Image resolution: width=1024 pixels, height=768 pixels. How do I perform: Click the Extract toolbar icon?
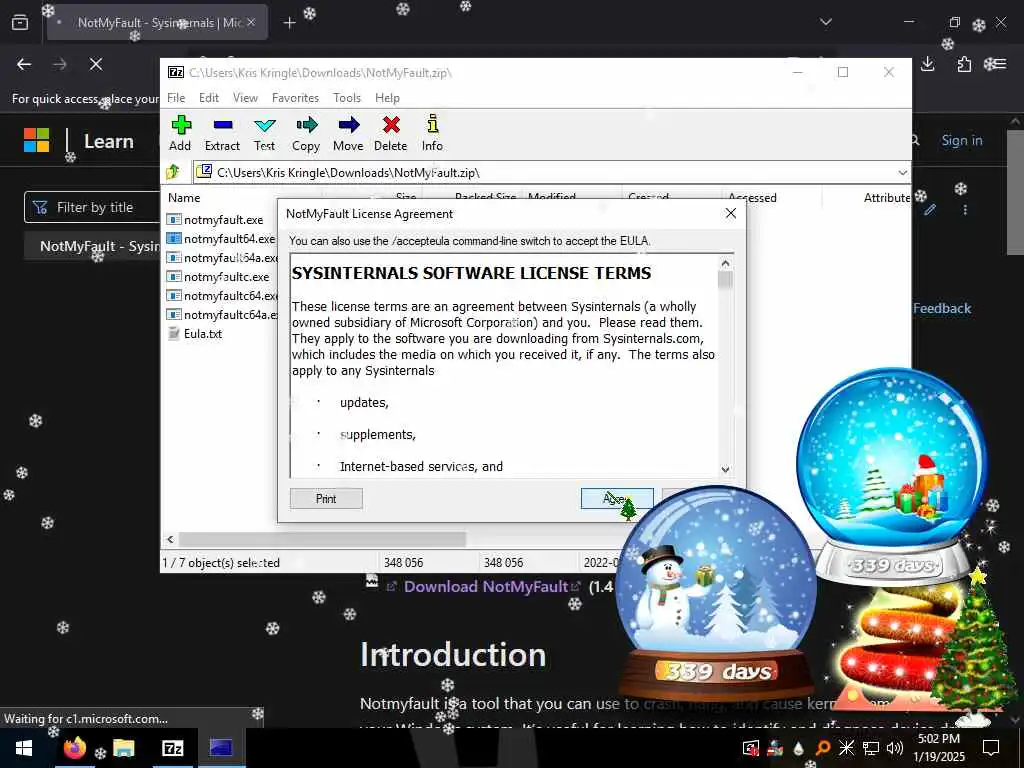click(x=223, y=133)
